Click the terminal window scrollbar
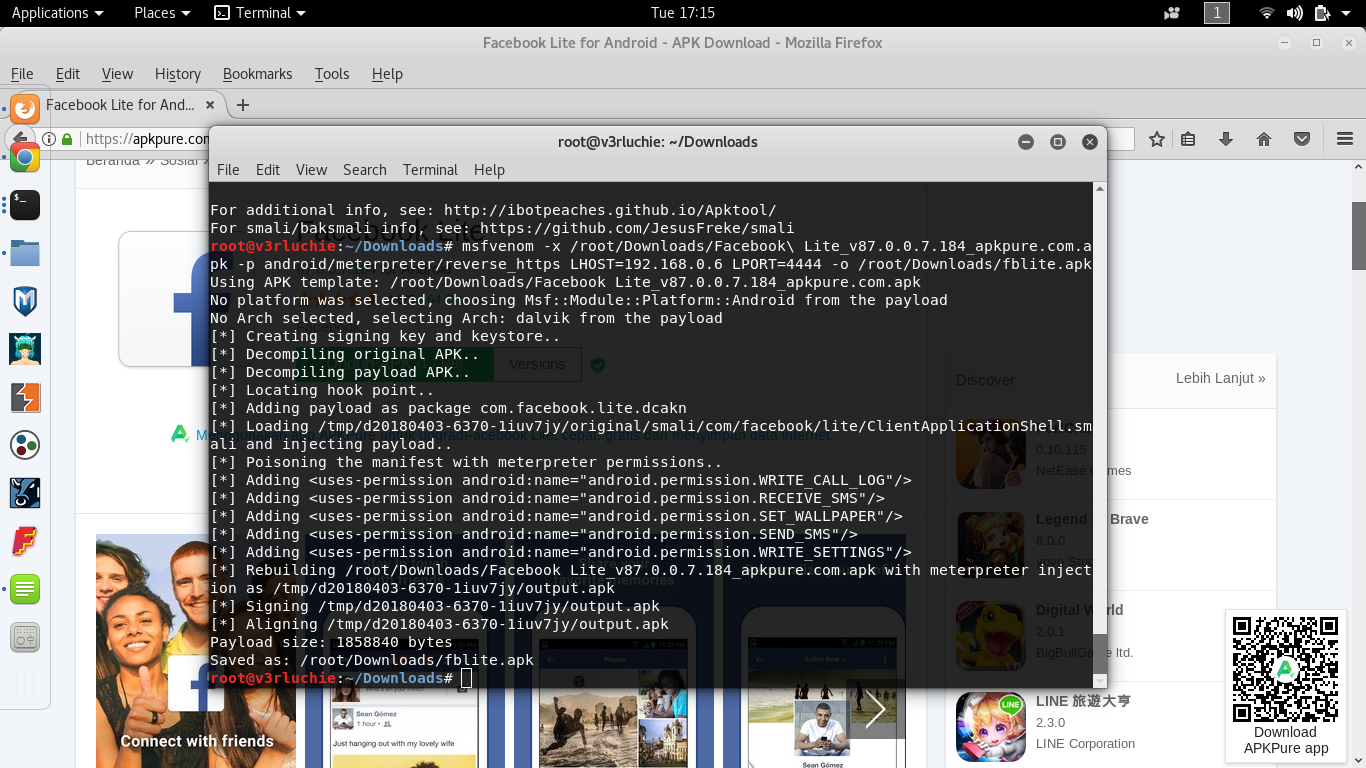The width and height of the screenshot is (1366, 768). pos(1100,654)
